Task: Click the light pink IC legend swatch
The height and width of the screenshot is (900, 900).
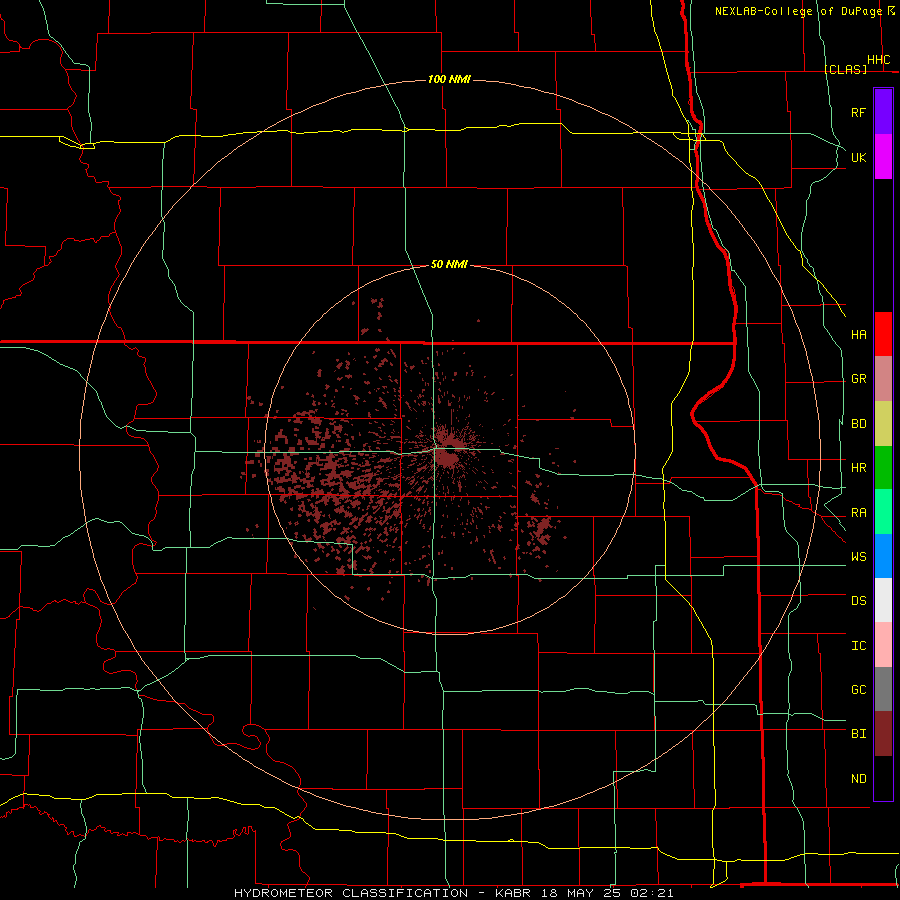Action: pos(883,645)
